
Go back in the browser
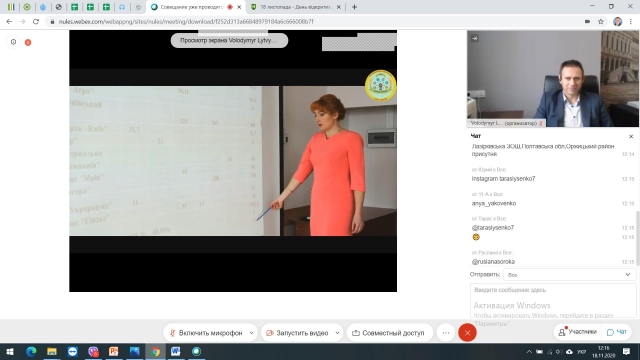pos(9,22)
